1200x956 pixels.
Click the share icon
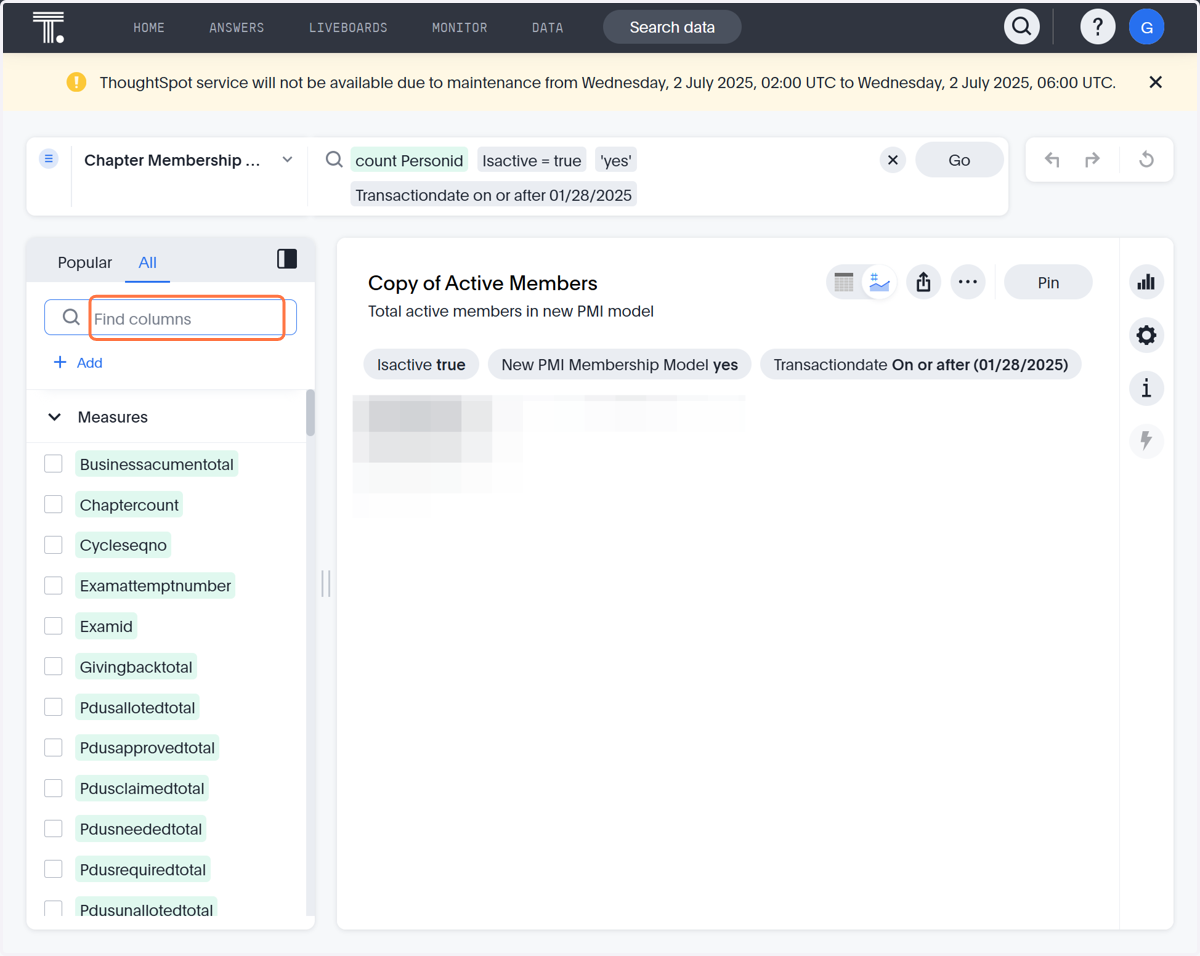click(924, 283)
